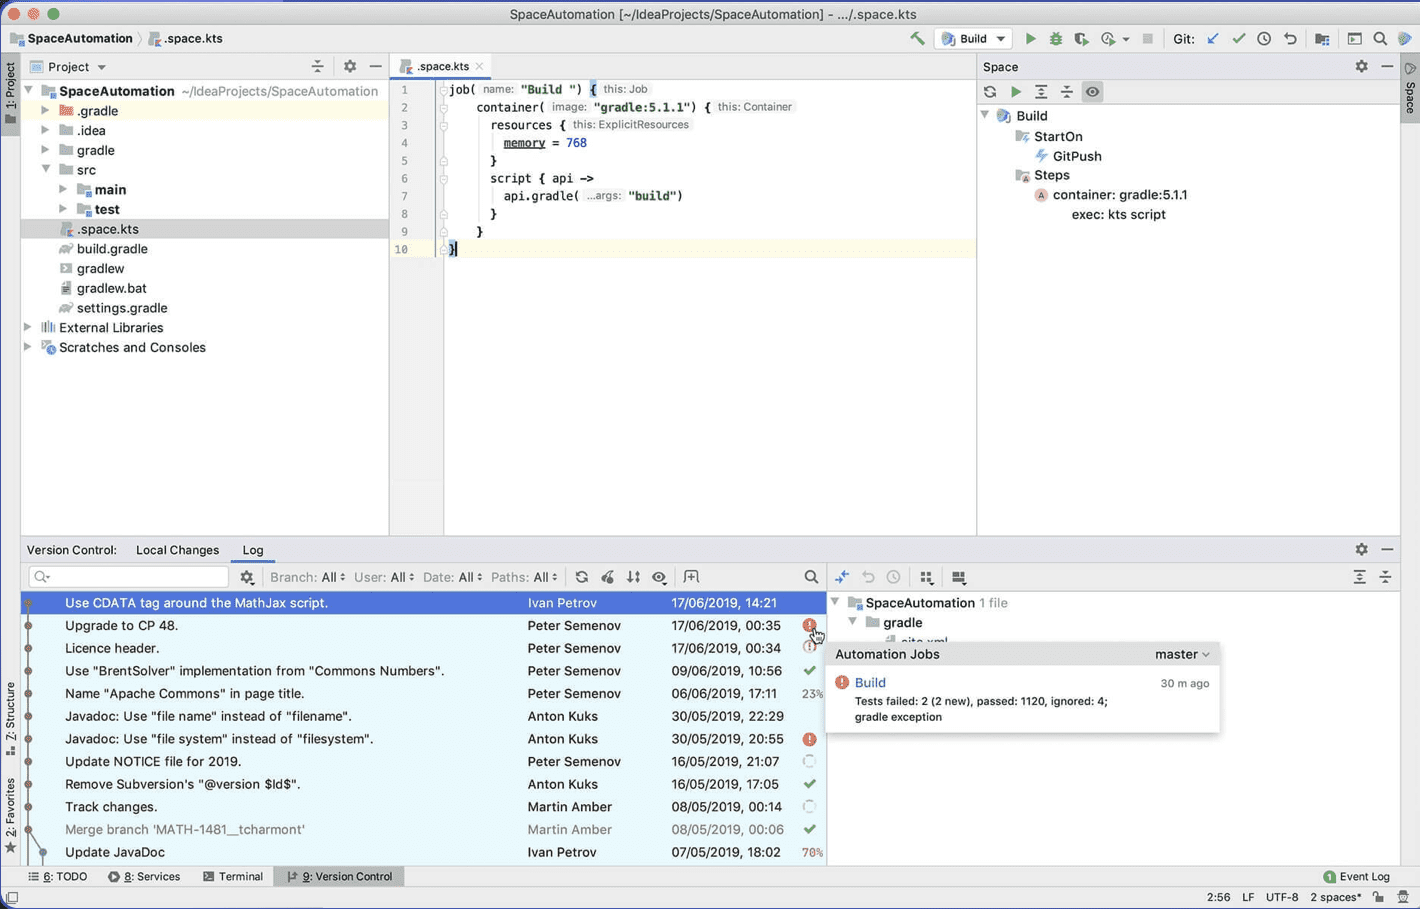Click LF line separator in status bar

(x=1248, y=897)
